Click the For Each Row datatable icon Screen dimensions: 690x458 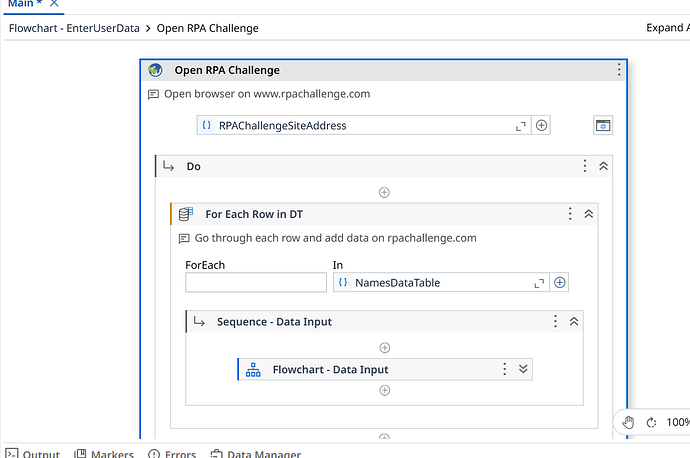click(186, 214)
